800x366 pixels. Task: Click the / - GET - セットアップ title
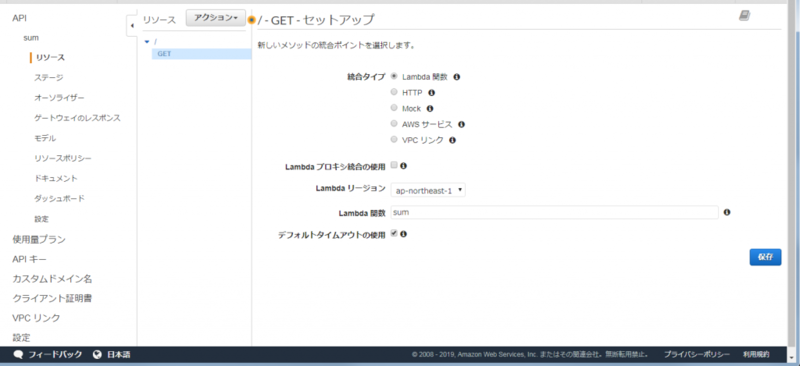(316, 20)
